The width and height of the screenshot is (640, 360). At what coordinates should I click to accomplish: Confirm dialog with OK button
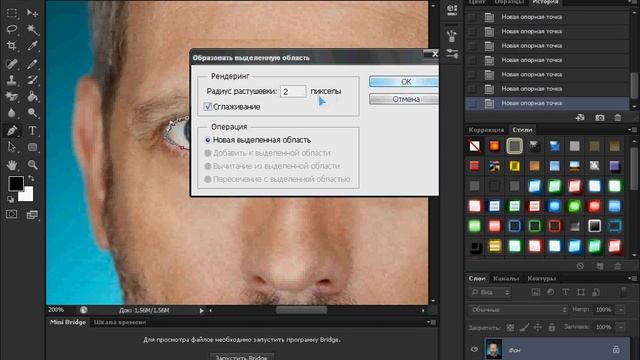(404, 82)
